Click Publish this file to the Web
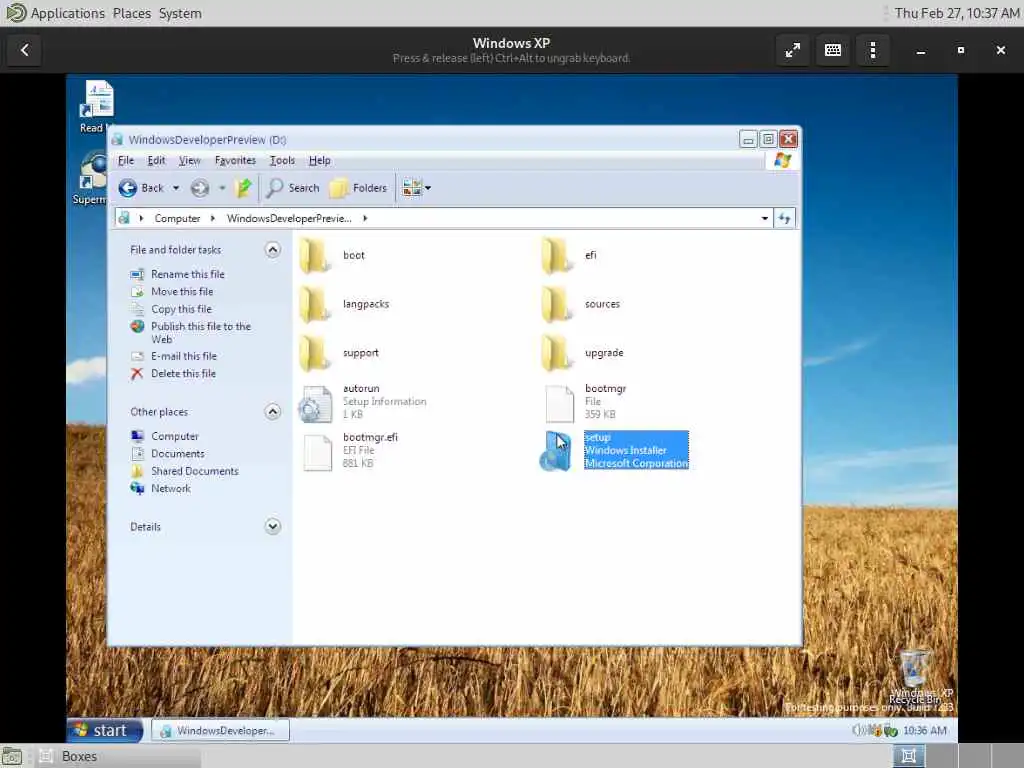This screenshot has height=768, width=1024. [x=200, y=333]
